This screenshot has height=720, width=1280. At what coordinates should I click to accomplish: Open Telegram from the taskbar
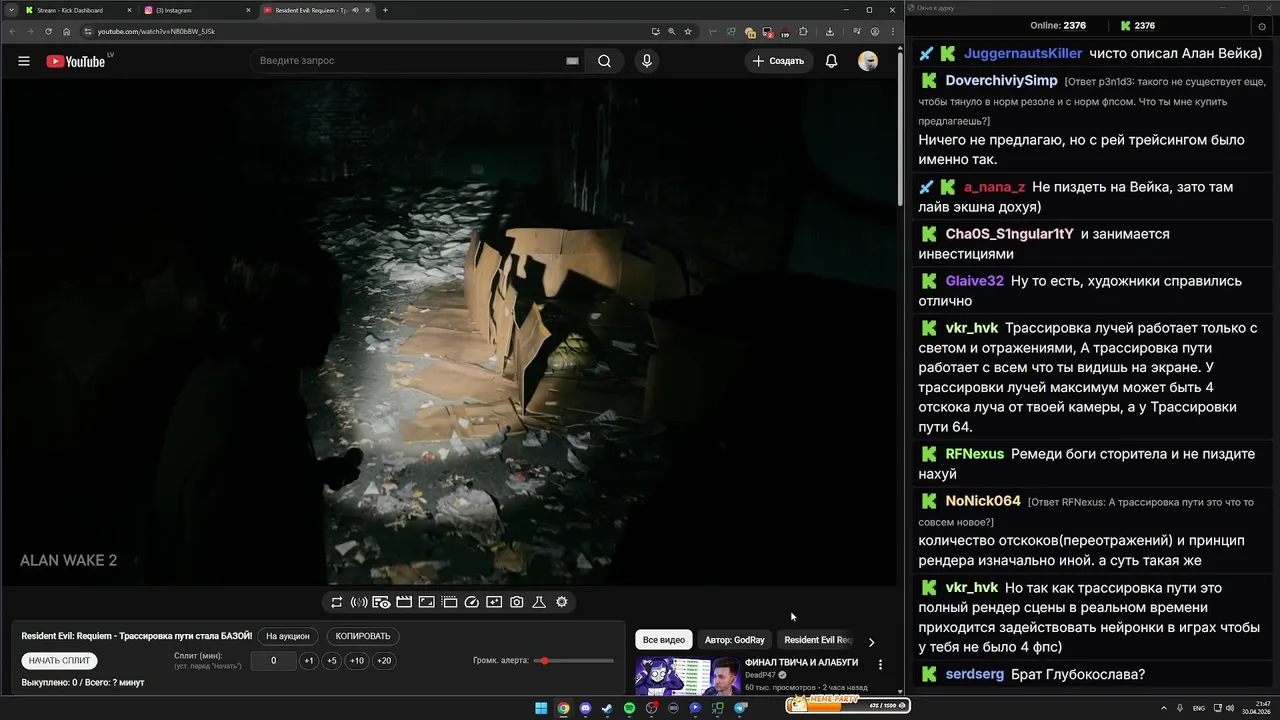point(741,708)
